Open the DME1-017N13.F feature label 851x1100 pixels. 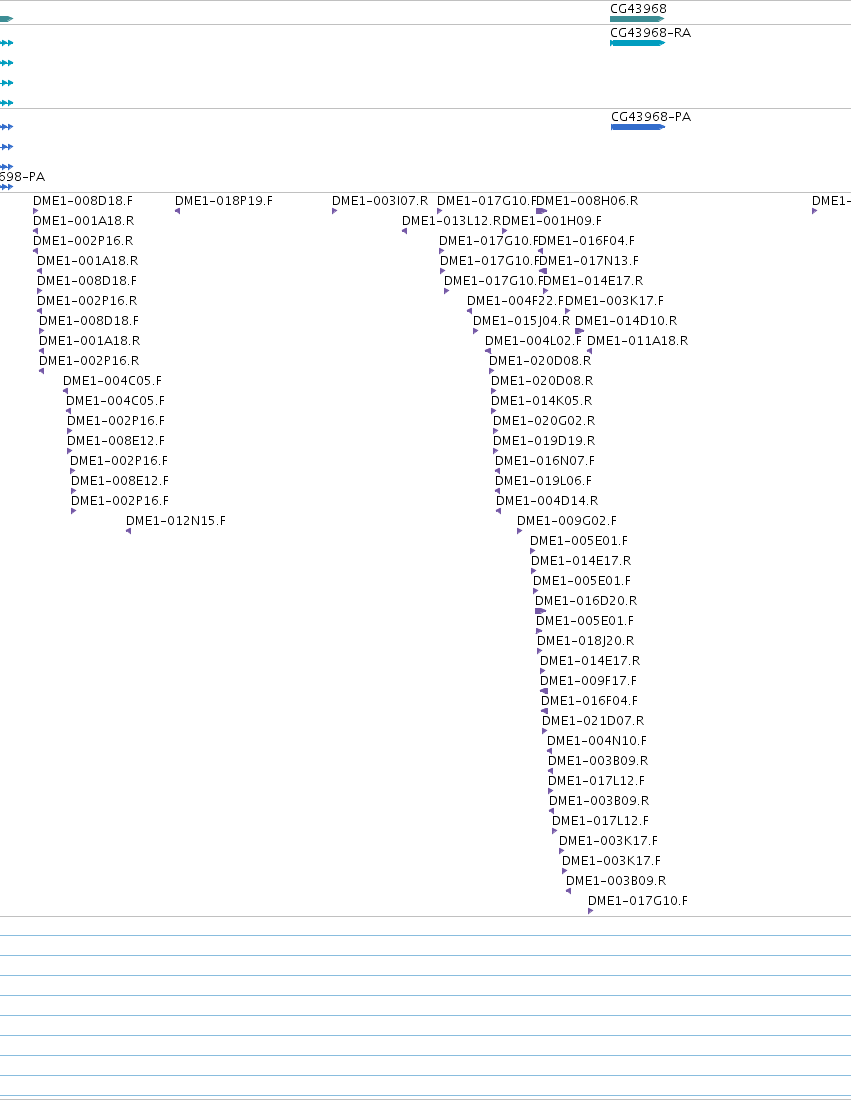point(589,261)
